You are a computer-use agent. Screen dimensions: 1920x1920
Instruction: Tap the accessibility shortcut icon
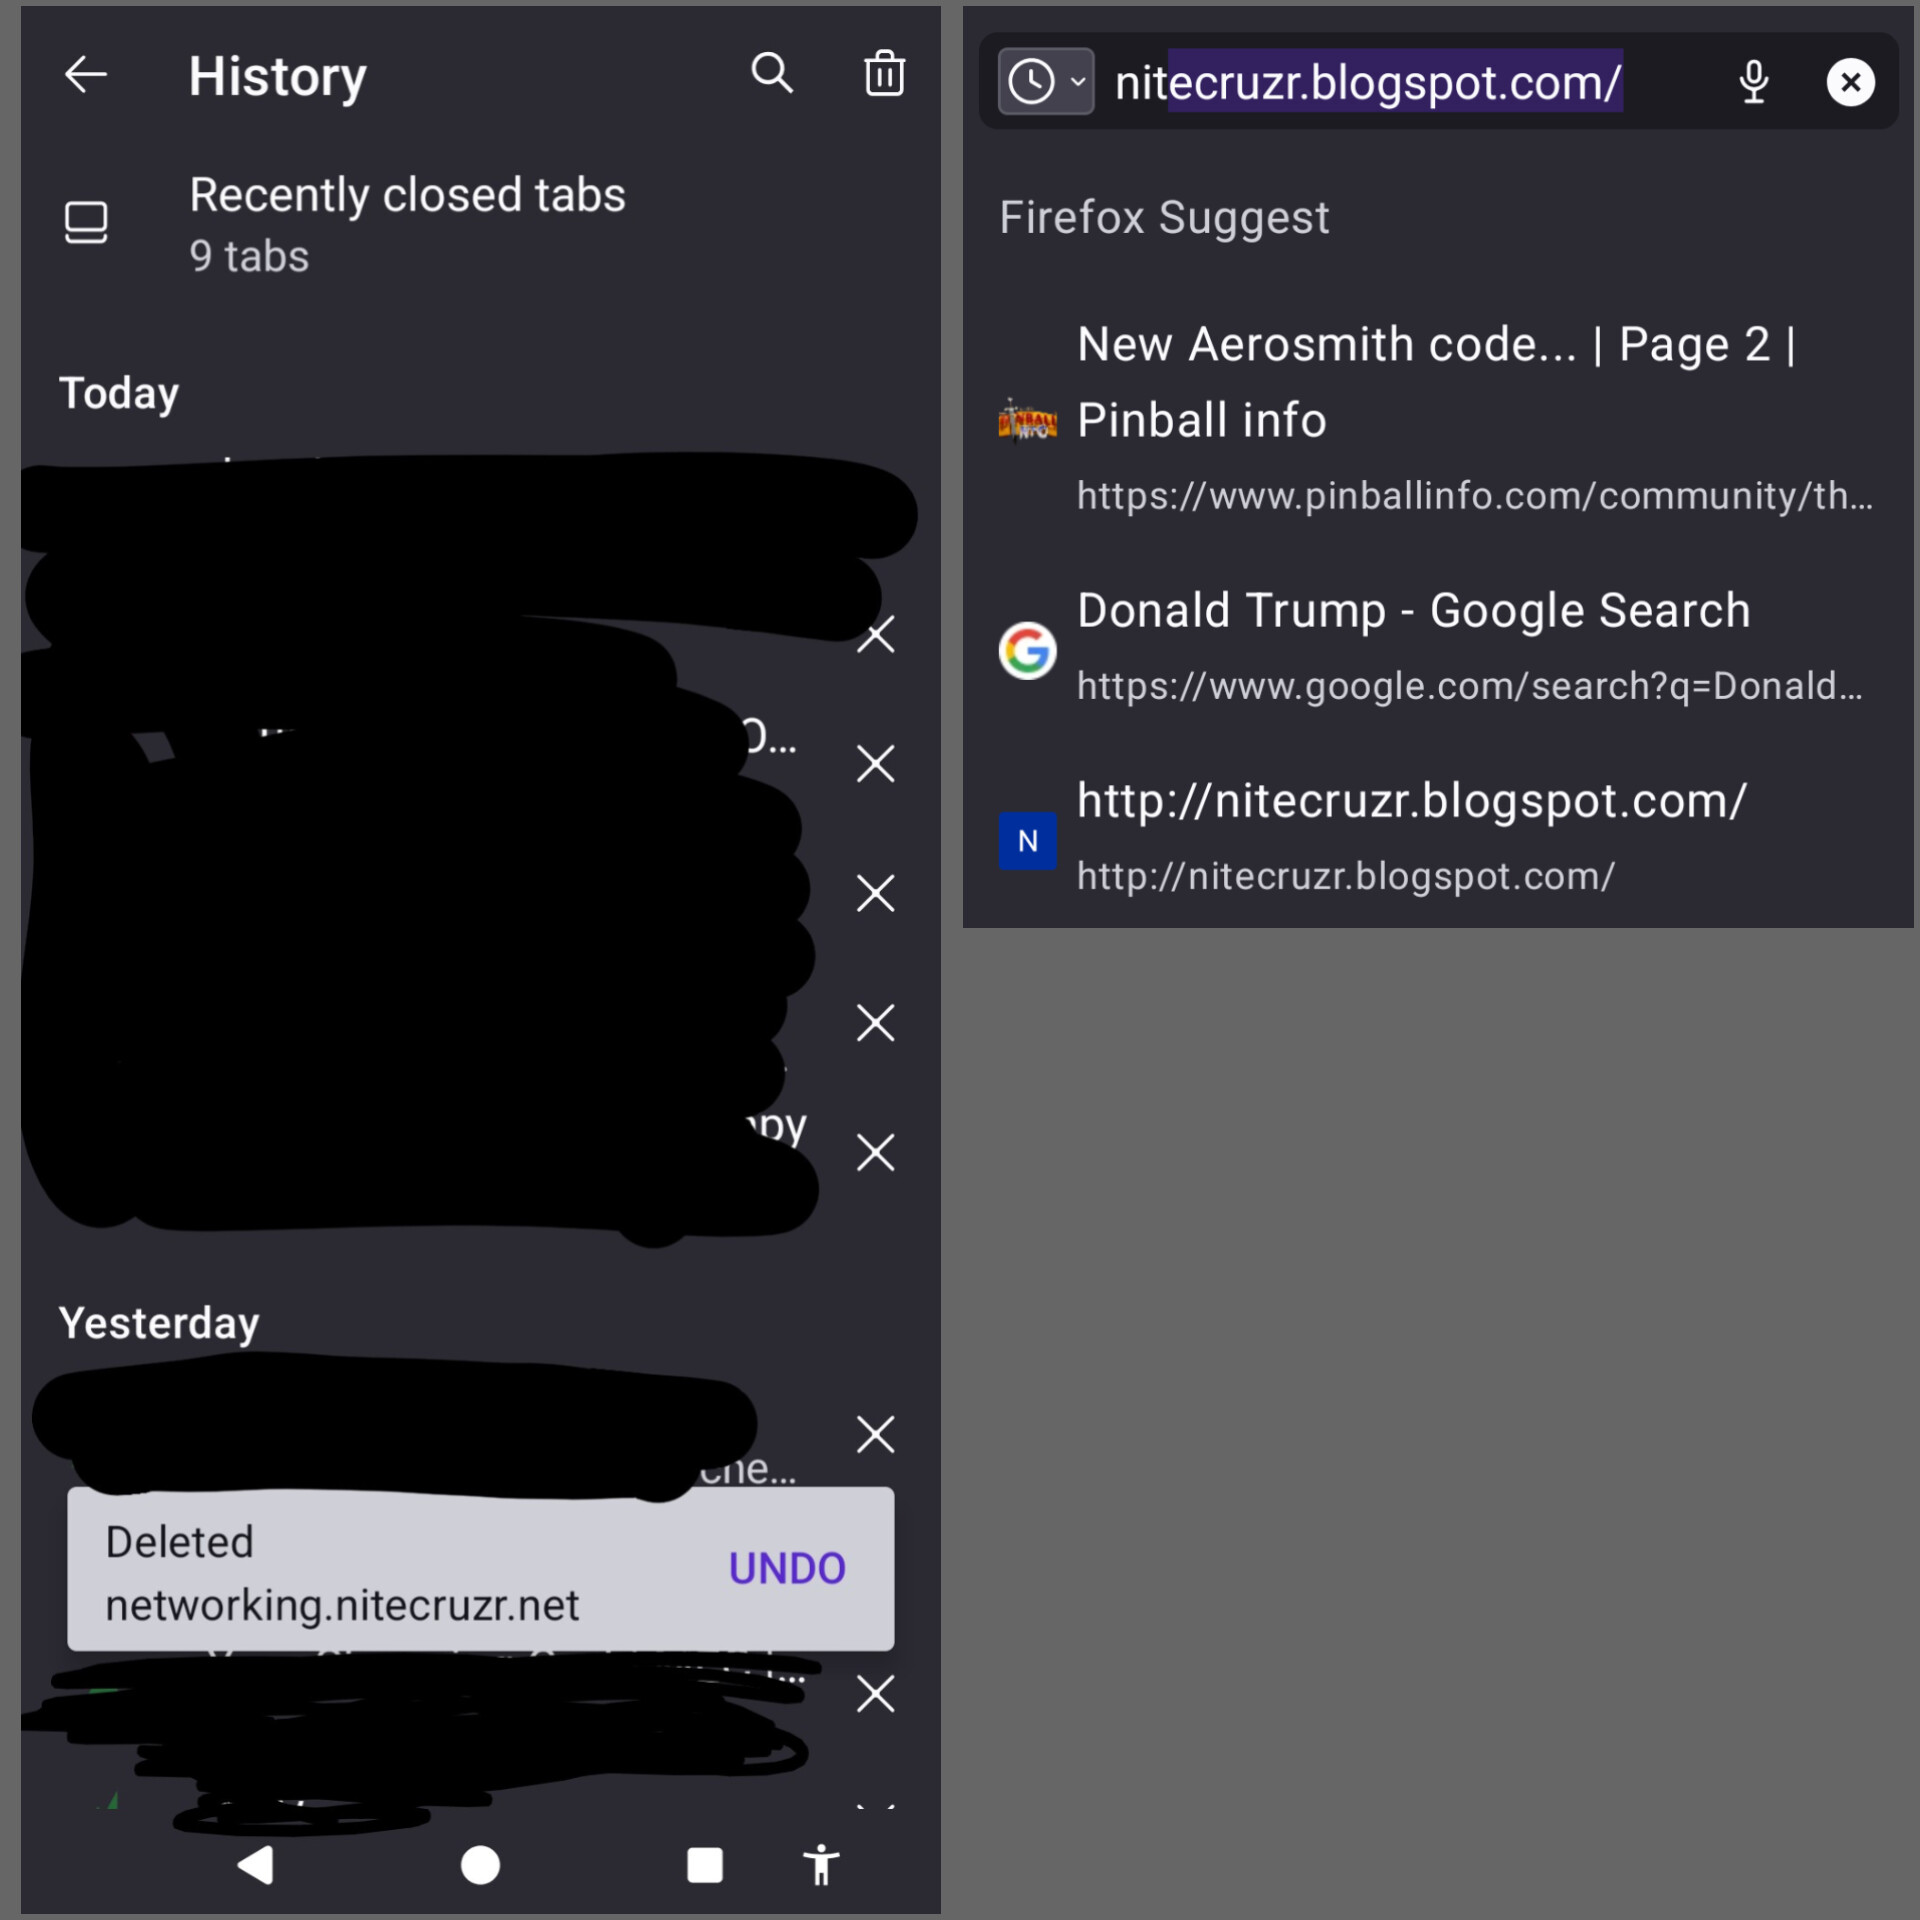821,1865
